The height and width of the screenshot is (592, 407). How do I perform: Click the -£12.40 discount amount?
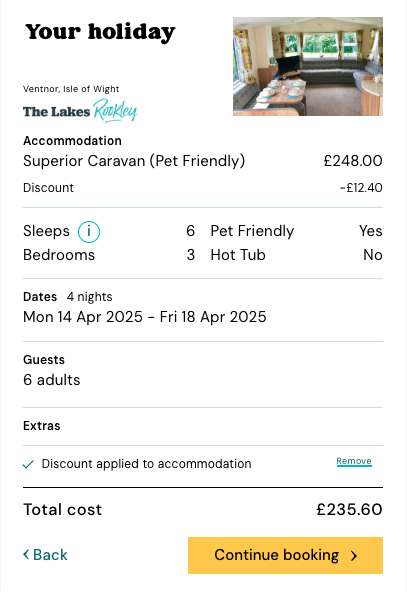click(361, 188)
